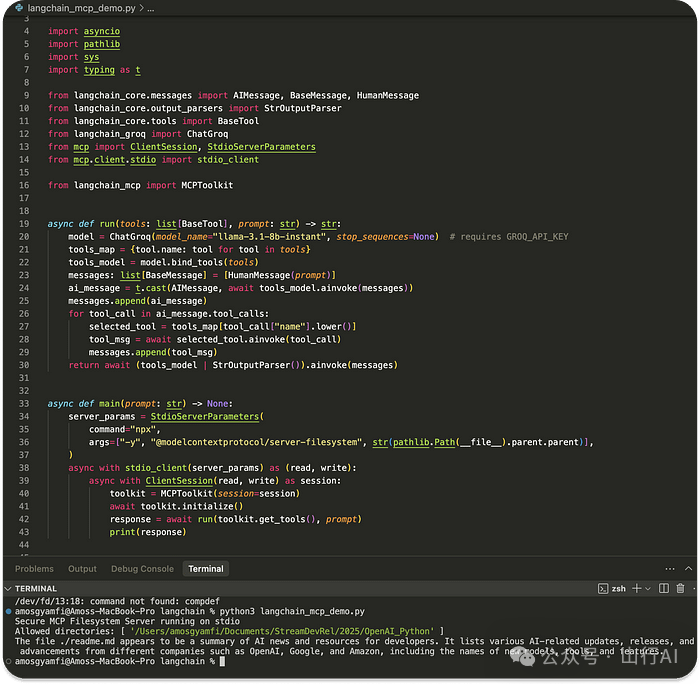
Task: Expand the breadcrumb ellipsis after filename
Action: [x=150, y=7]
